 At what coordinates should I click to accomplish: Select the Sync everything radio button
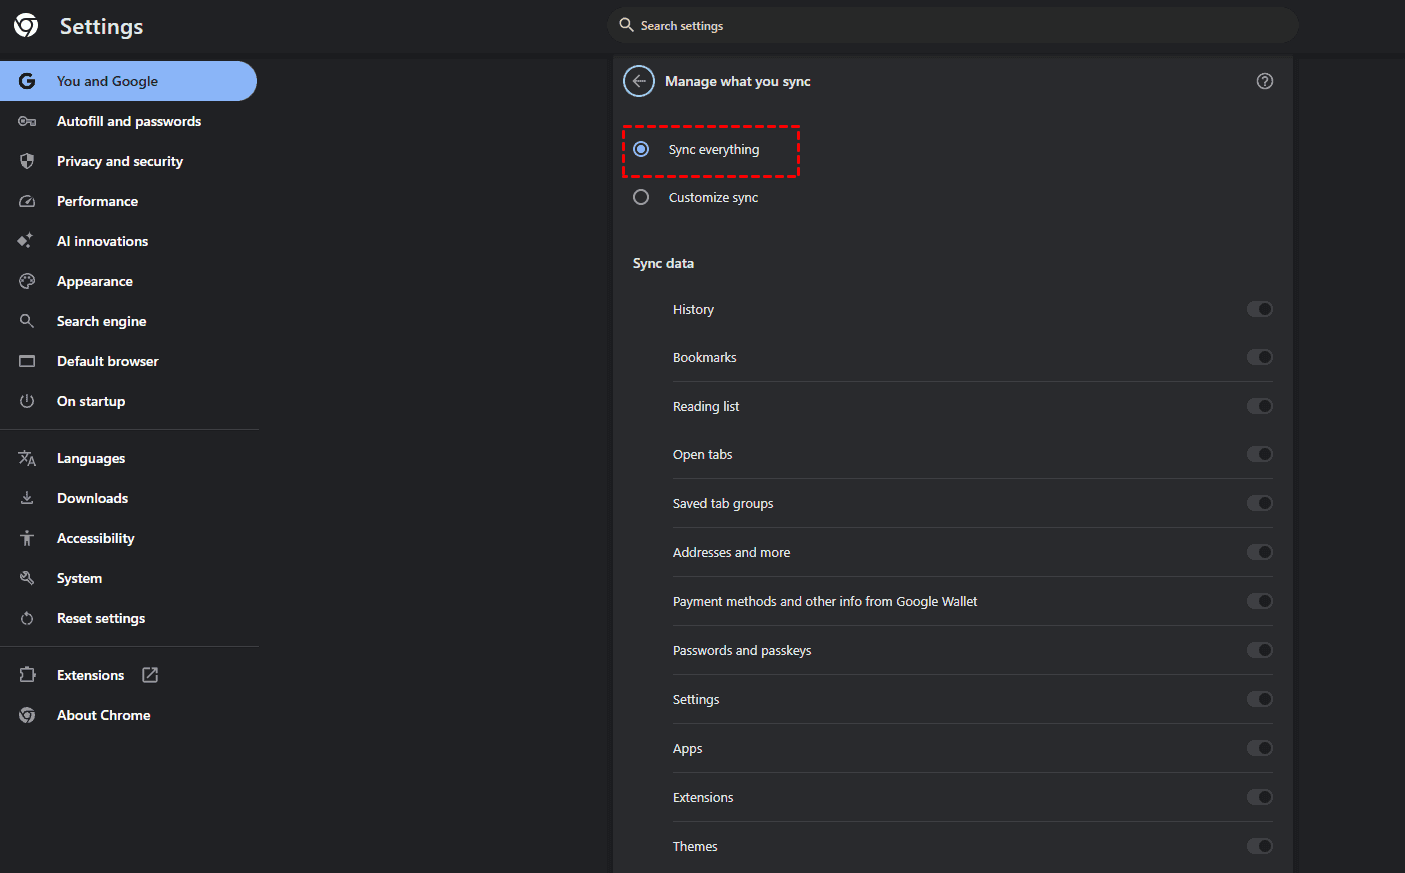tap(641, 149)
